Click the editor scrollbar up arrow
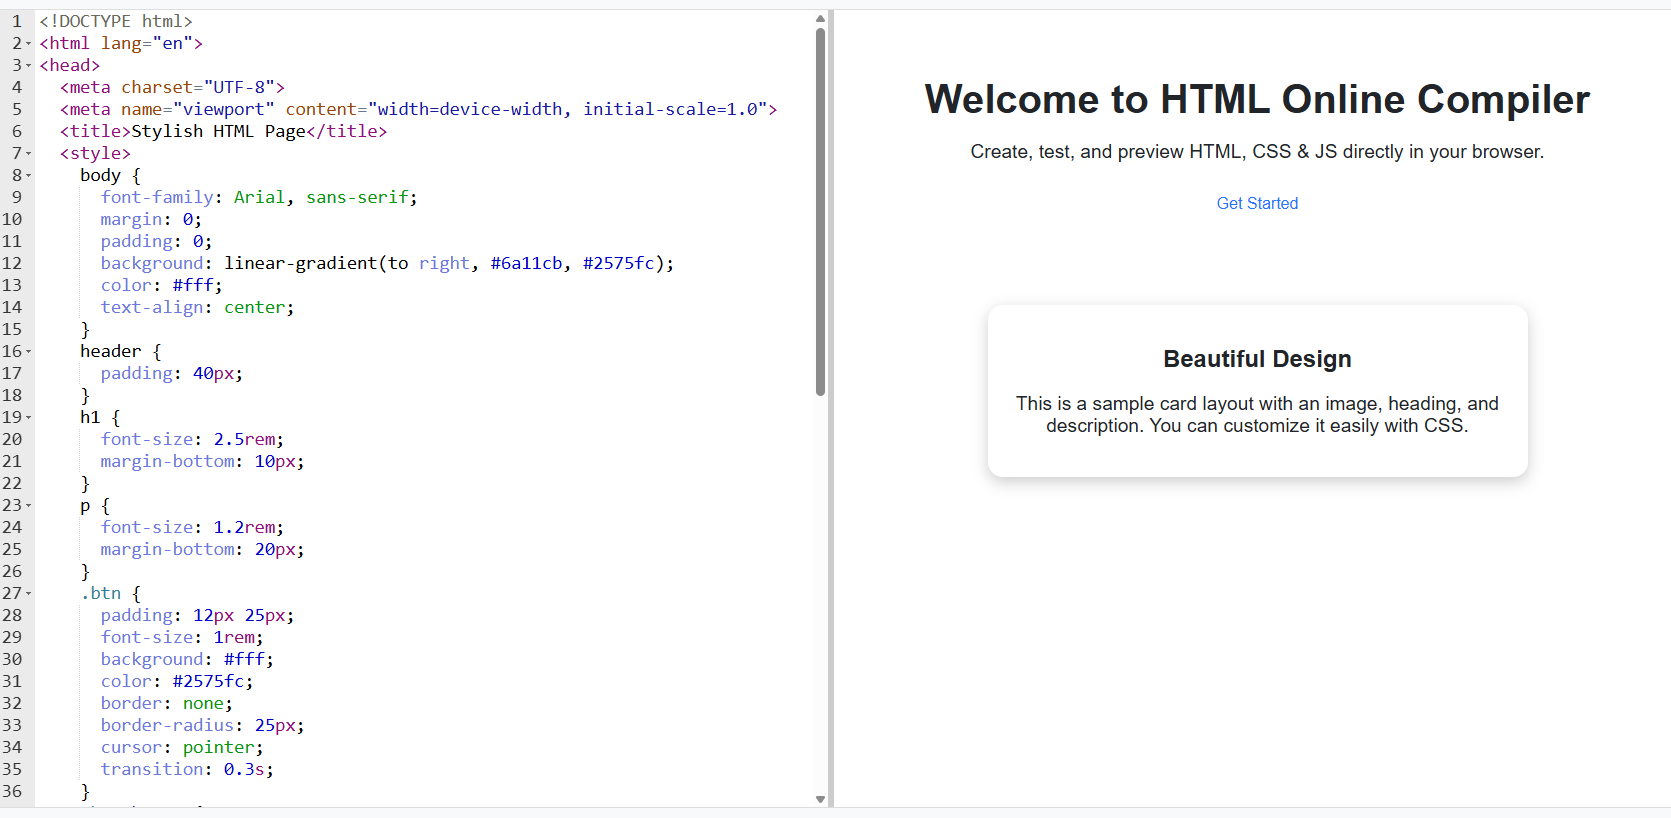Screen dimensions: 1671x818 (x=820, y=18)
